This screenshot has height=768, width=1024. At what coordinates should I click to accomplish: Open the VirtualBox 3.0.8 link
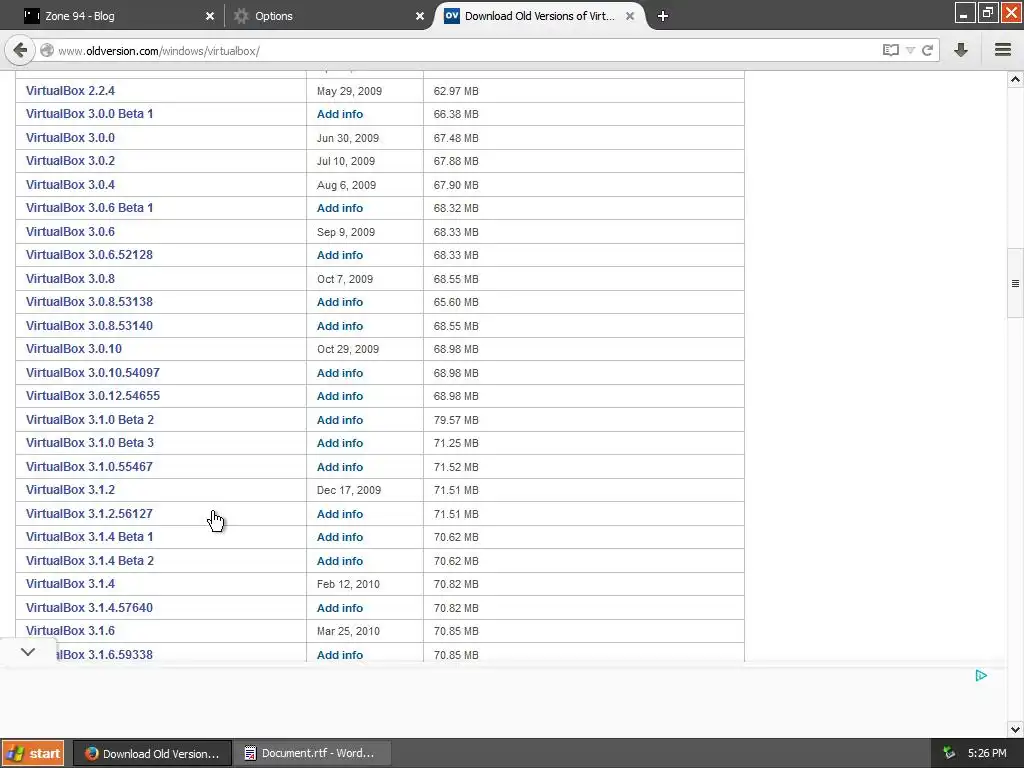[71, 279]
